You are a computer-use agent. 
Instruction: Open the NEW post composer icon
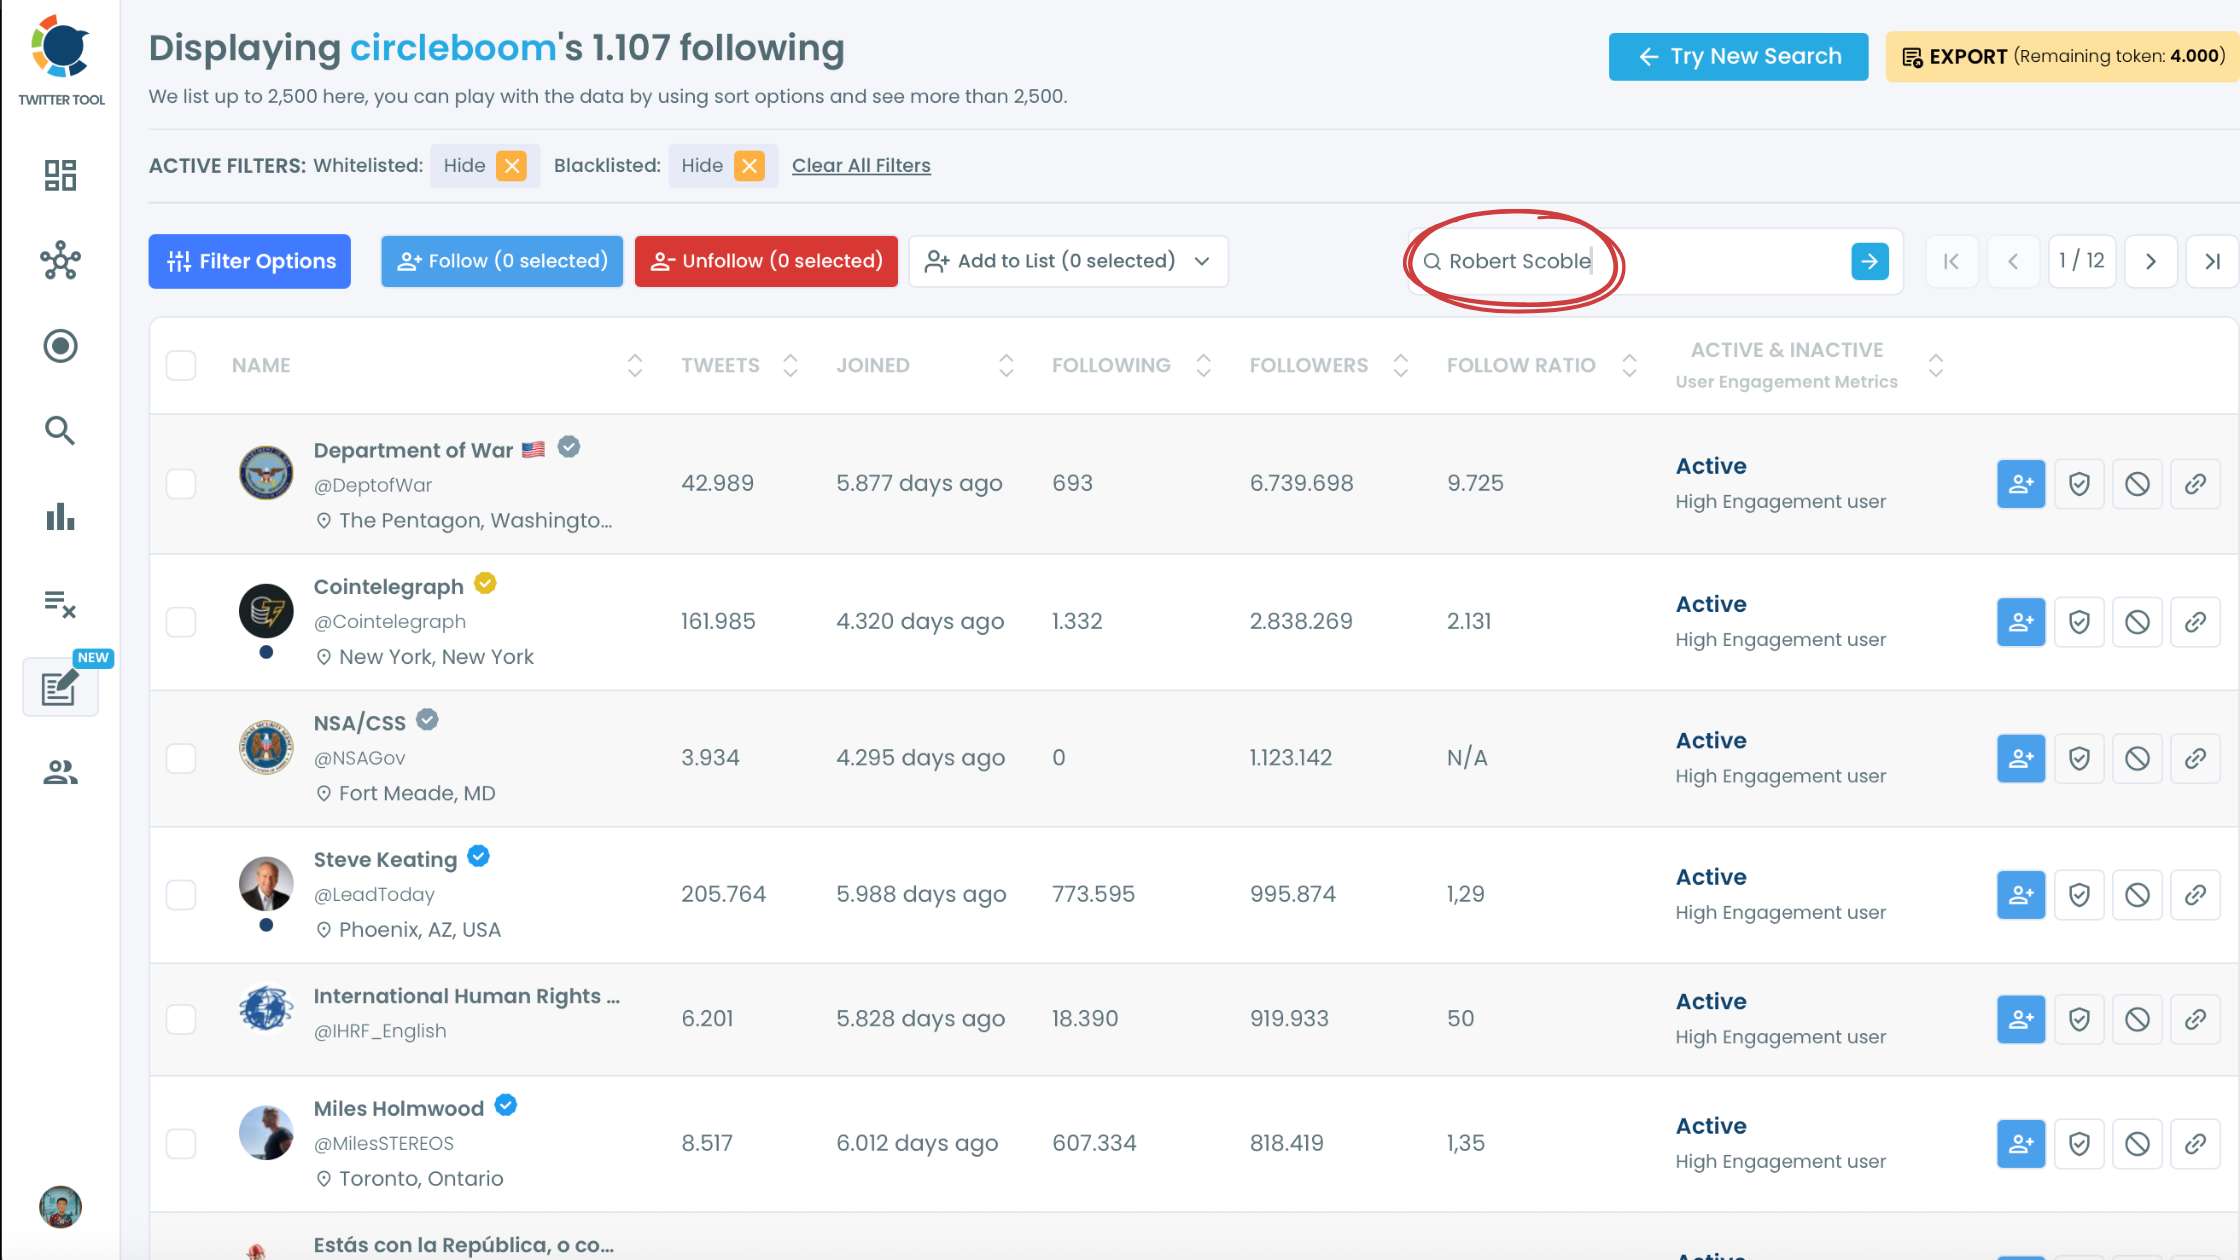tap(60, 688)
